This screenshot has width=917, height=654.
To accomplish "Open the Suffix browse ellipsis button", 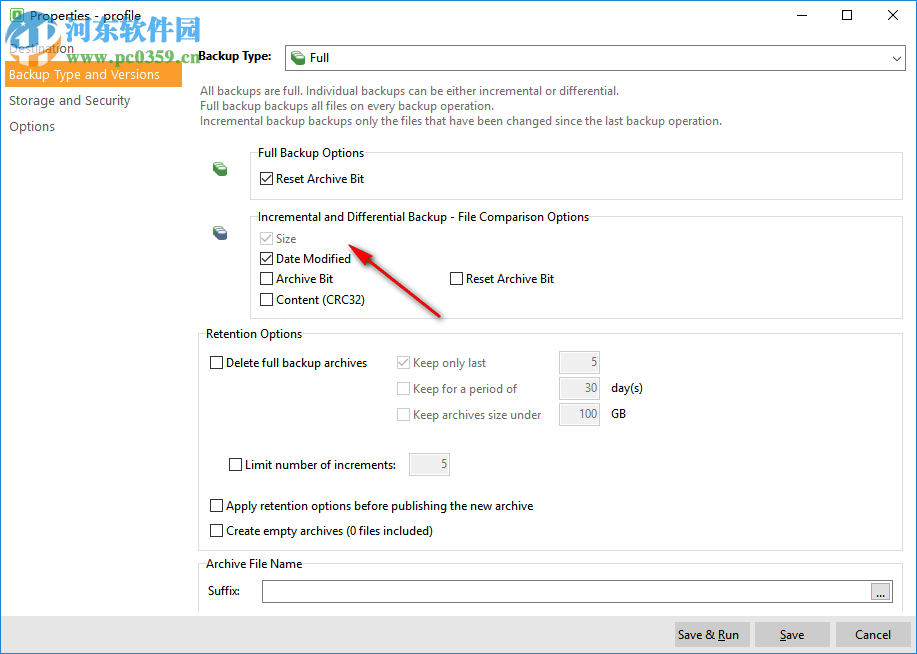I will [880, 591].
